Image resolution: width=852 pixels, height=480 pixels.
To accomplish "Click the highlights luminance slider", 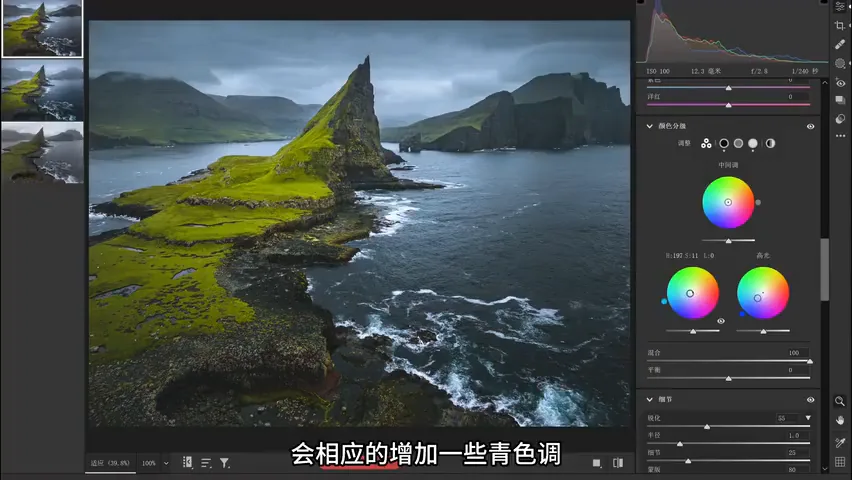I will coord(763,331).
